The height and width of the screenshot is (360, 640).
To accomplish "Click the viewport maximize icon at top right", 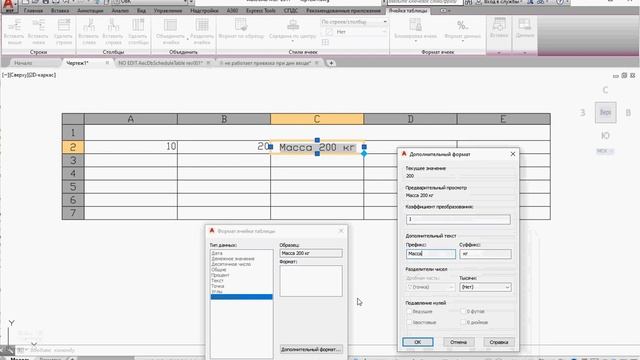I will [624, 76].
